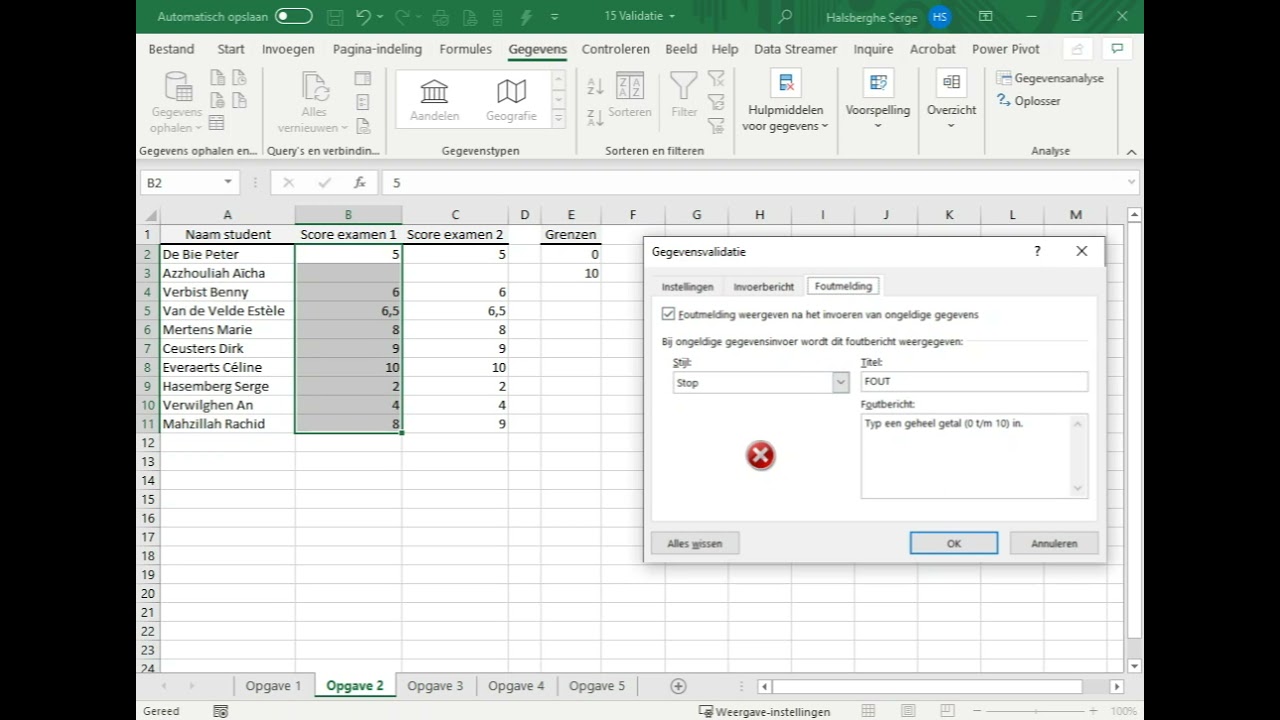Click the 'Score examen 2' header cell

tap(455, 235)
